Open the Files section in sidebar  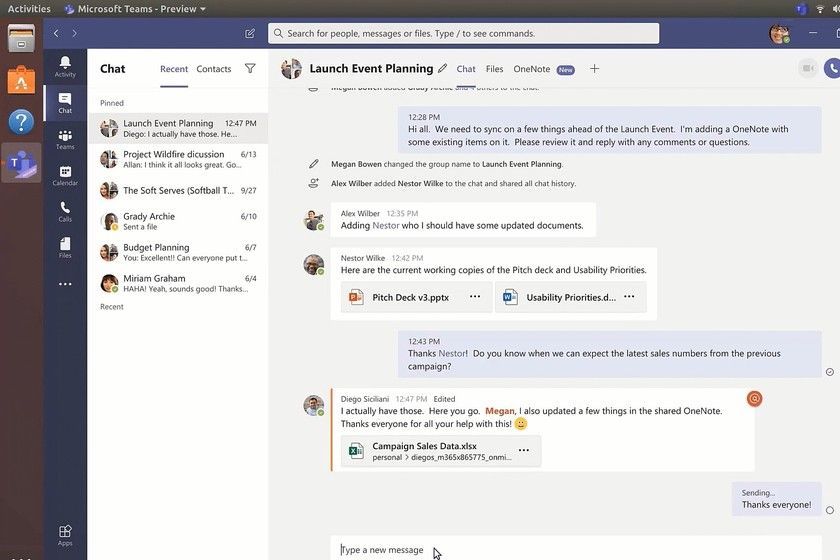pyautogui.click(x=65, y=248)
